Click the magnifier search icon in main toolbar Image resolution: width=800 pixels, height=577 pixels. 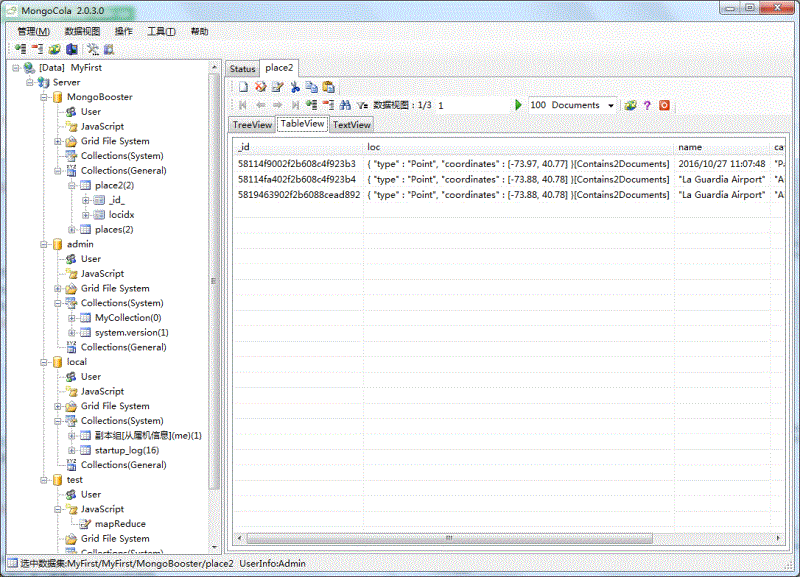pyautogui.click(x=109, y=49)
